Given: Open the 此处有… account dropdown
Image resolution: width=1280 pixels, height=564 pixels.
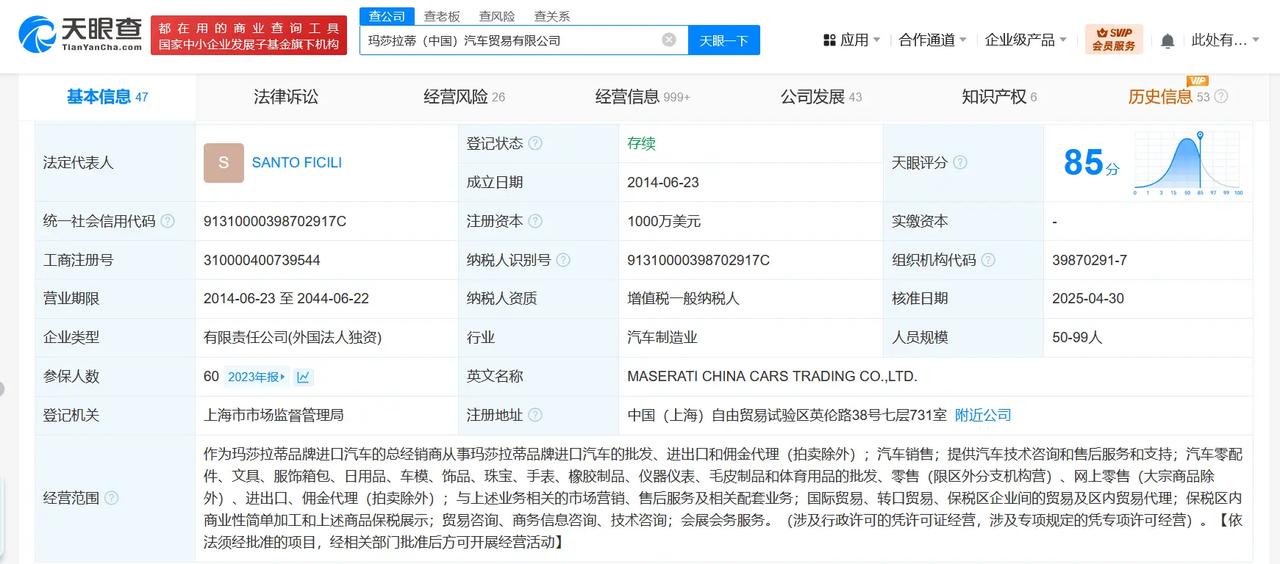Looking at the screenshot, I should pyautogui.click(x=1226, y=40).
